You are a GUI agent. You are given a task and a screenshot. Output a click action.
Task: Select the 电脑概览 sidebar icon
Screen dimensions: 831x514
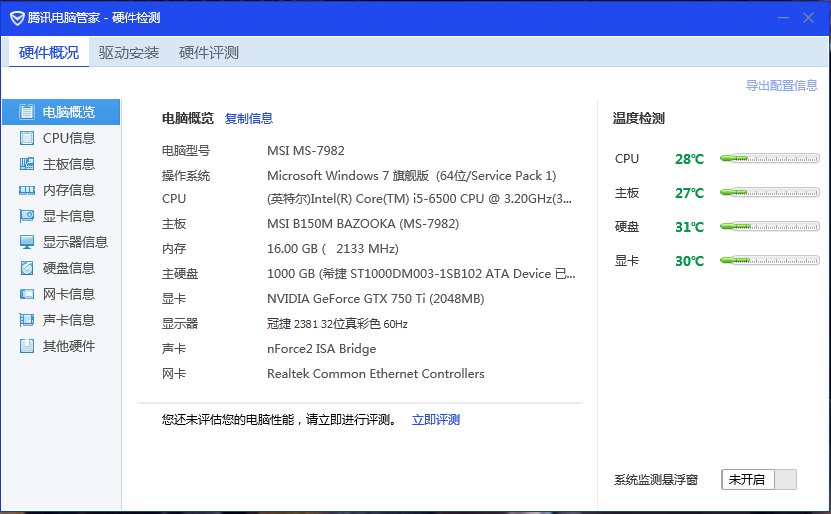point(27,112)
